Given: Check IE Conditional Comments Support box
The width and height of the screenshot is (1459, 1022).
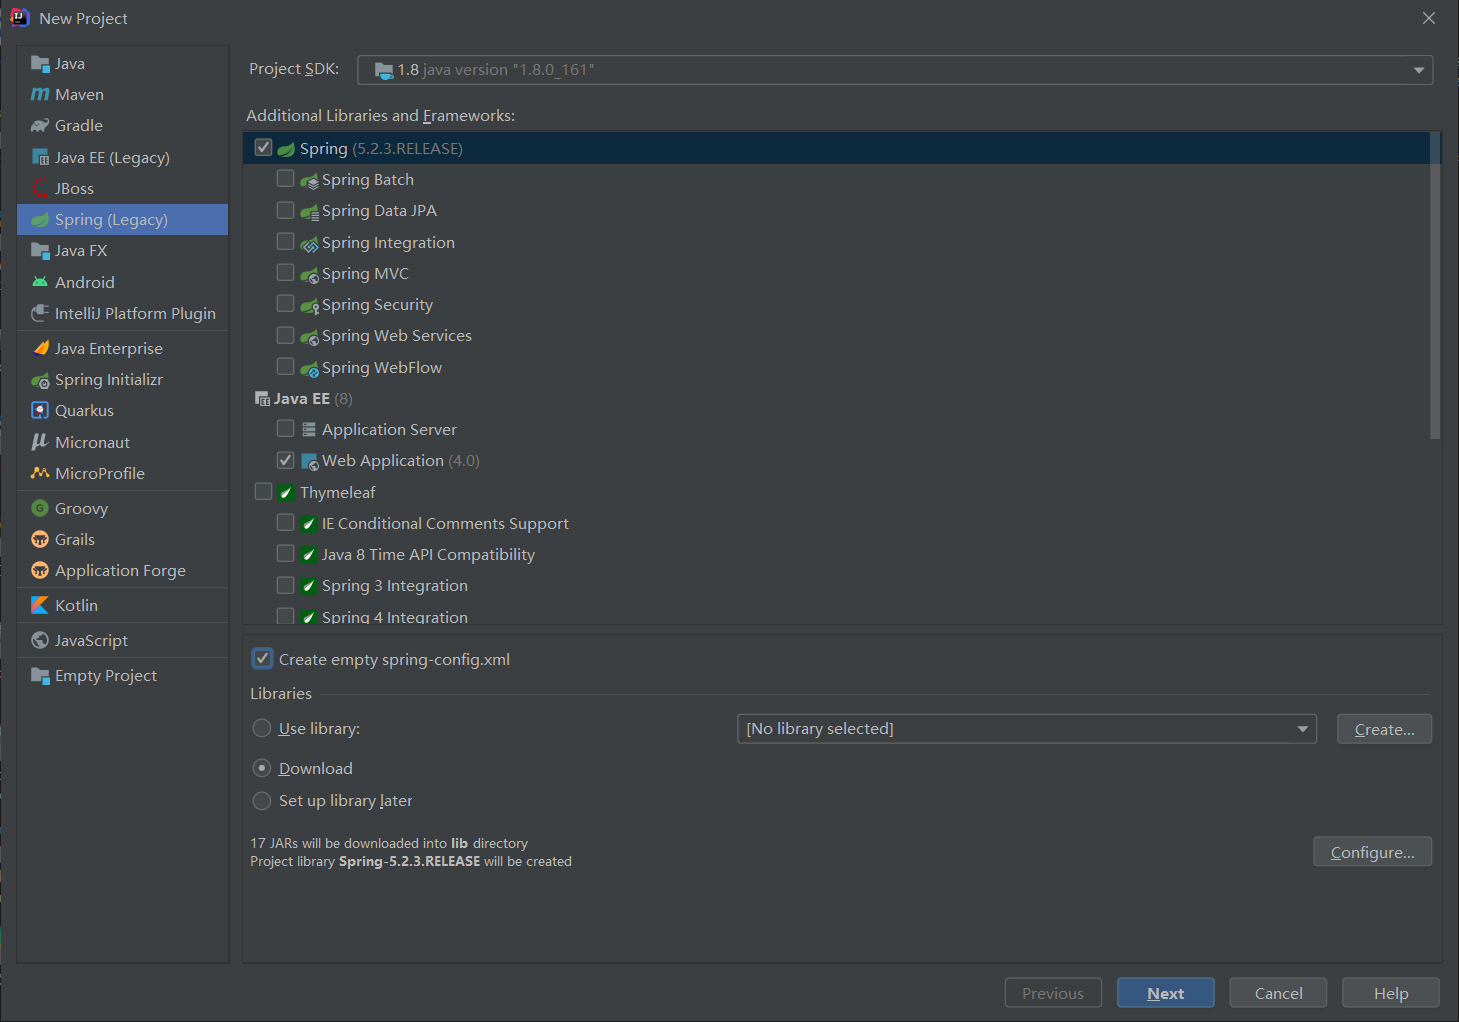Looking at the screenshot, I should [x=286, y=522].
